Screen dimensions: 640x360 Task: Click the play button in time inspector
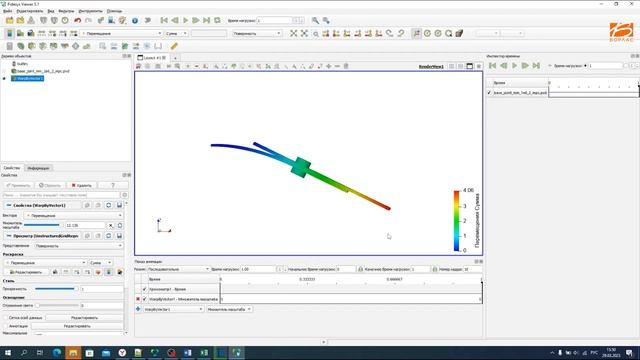click(514, 66)
